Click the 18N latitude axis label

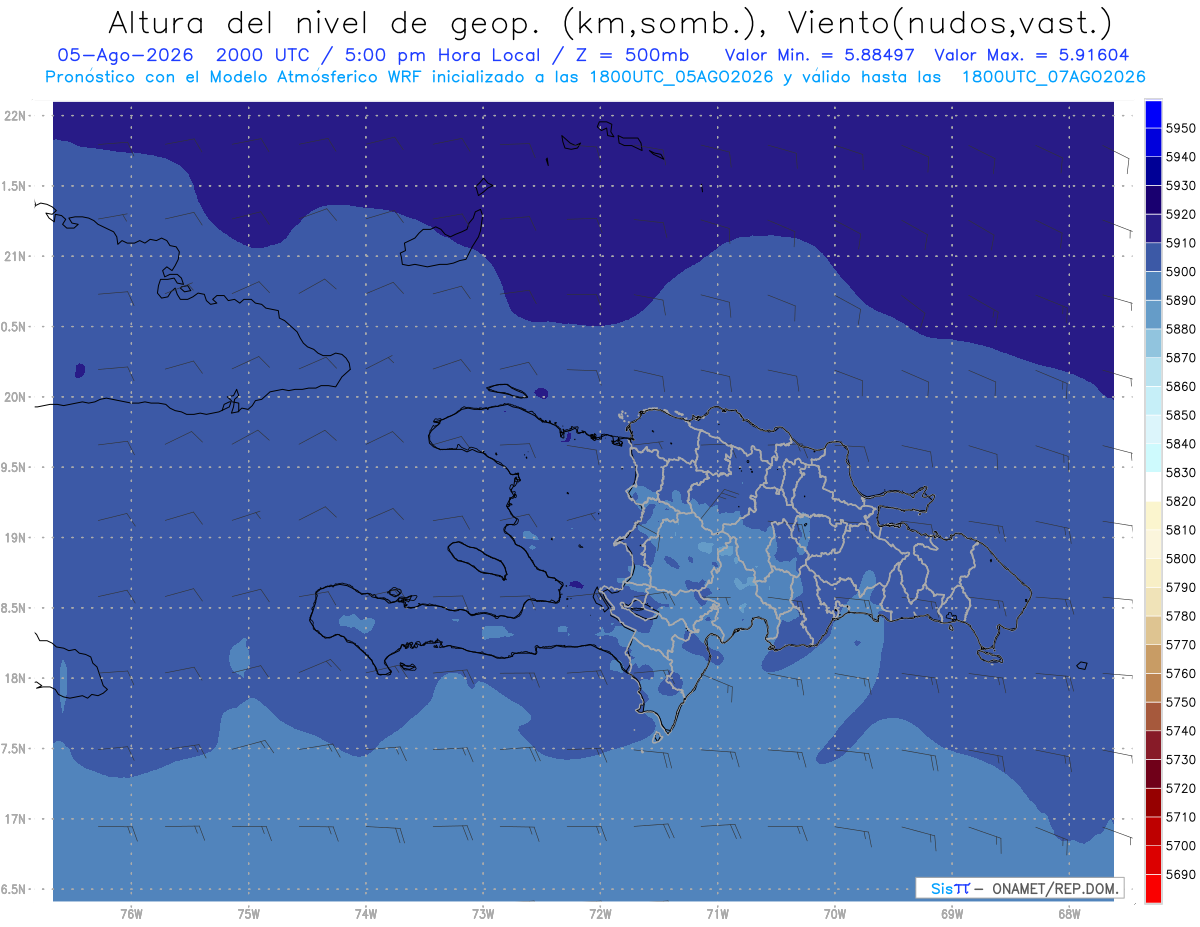17,678
